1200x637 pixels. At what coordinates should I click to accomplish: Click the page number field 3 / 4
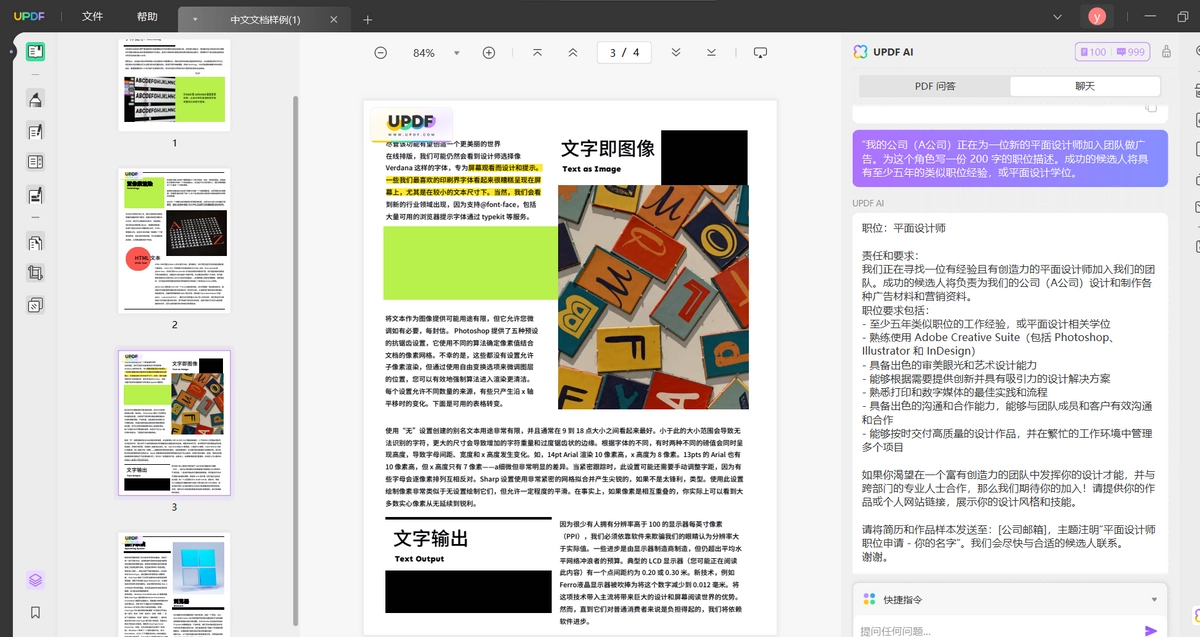point(624,53)
